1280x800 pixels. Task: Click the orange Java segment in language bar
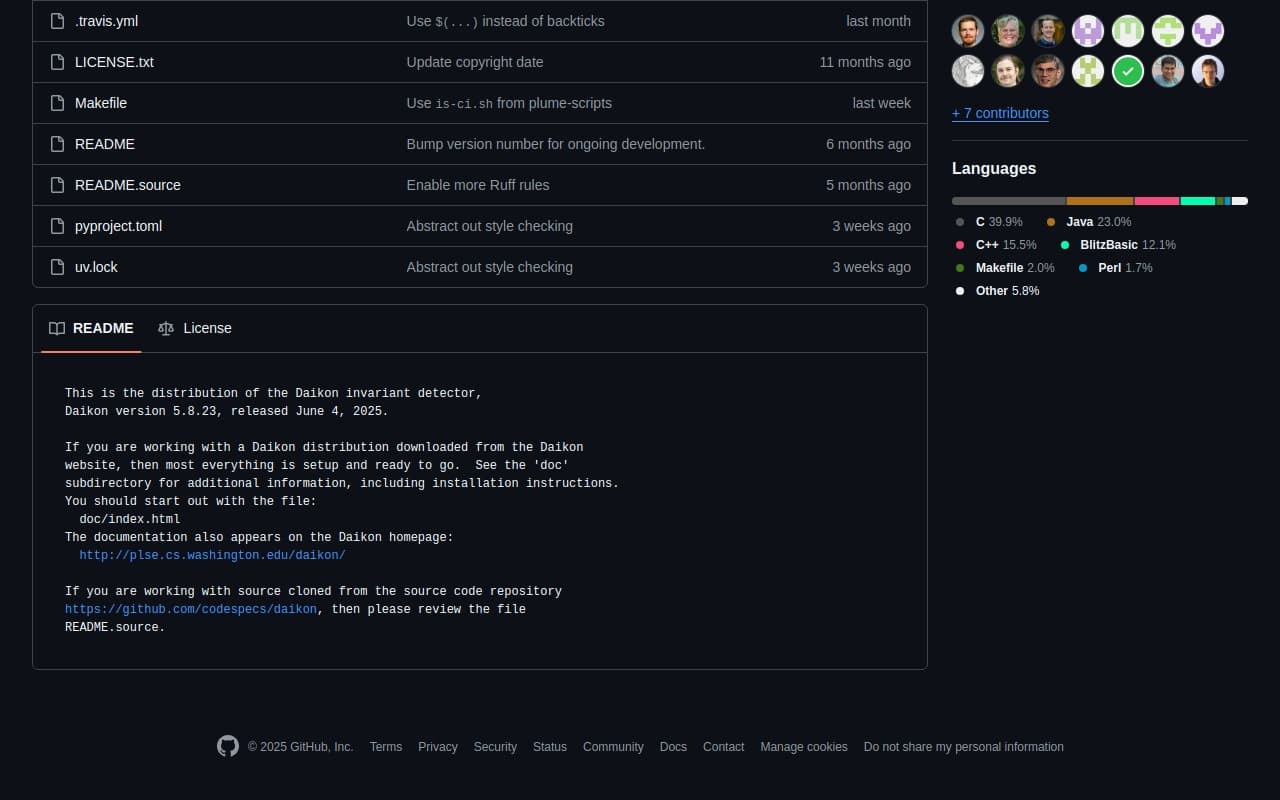pyautogui.click(x=1099, y=201)
